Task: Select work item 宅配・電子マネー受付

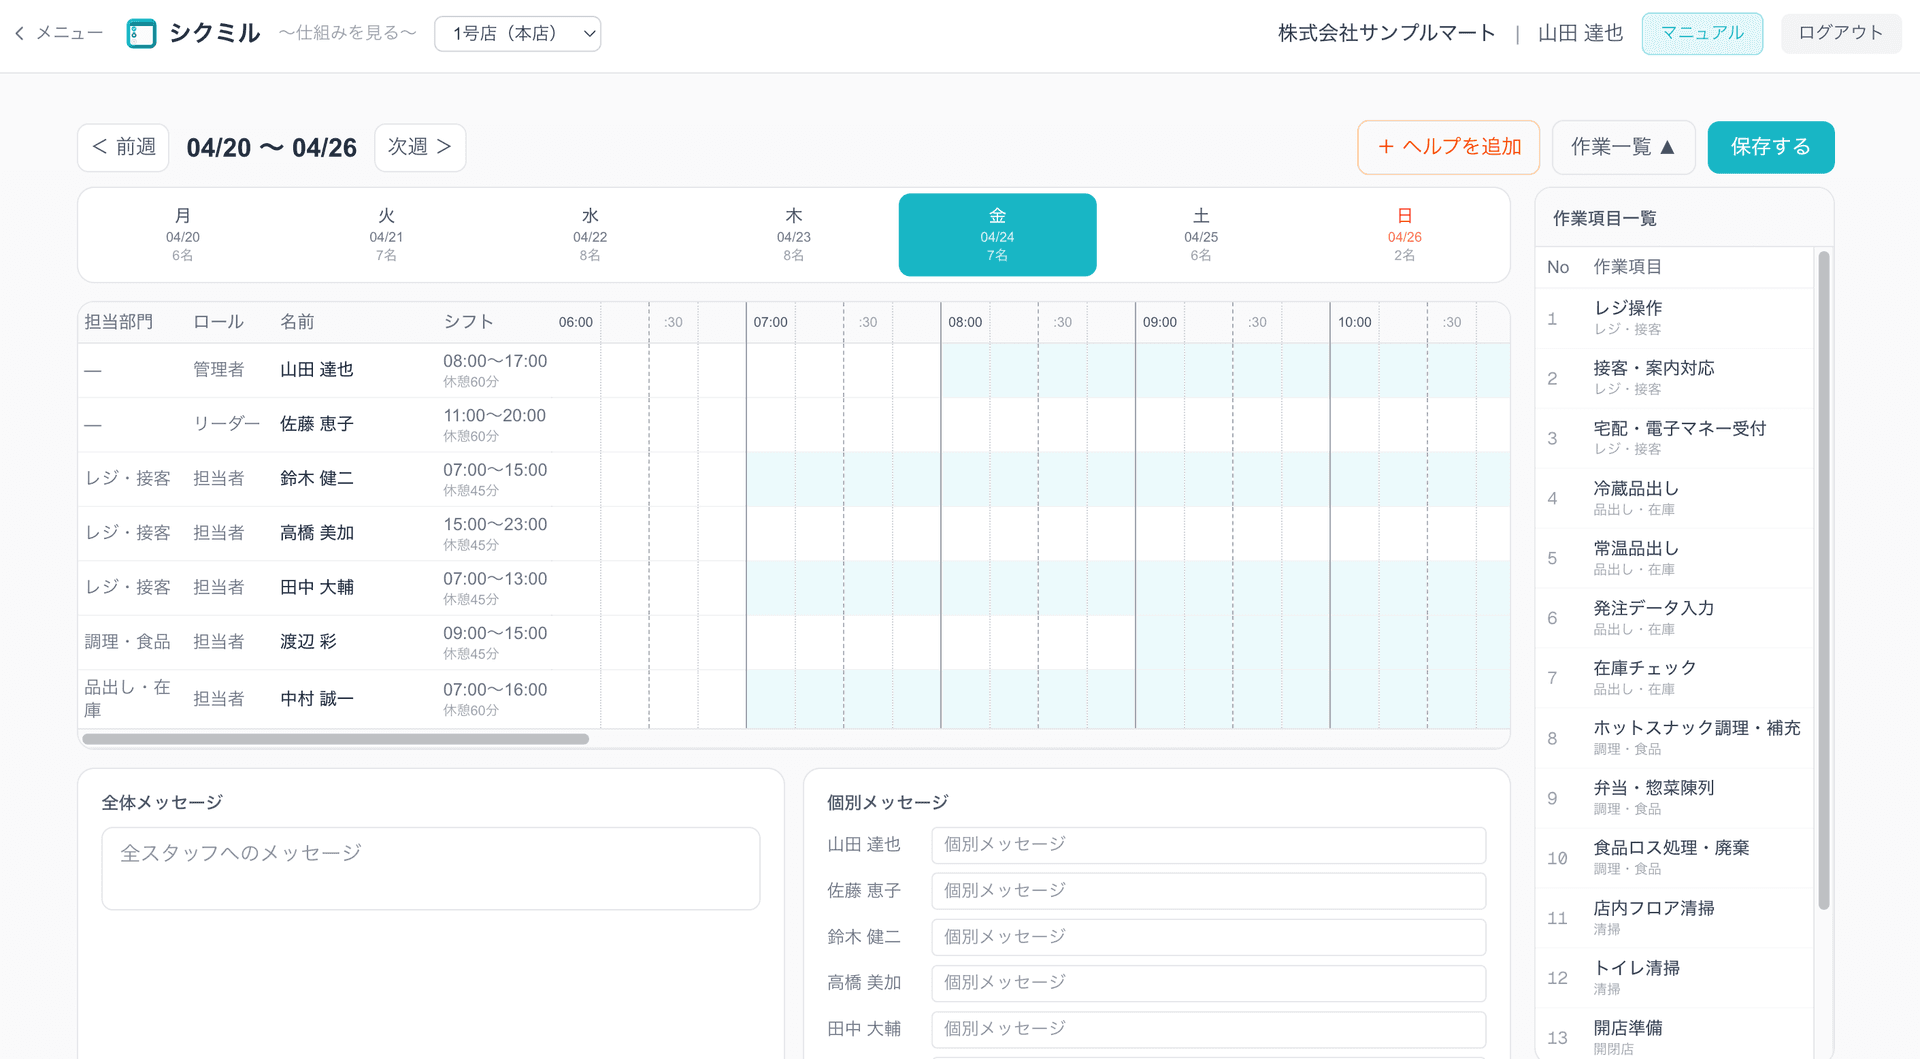Action: pyautogui.click(x=1675, y=438)
